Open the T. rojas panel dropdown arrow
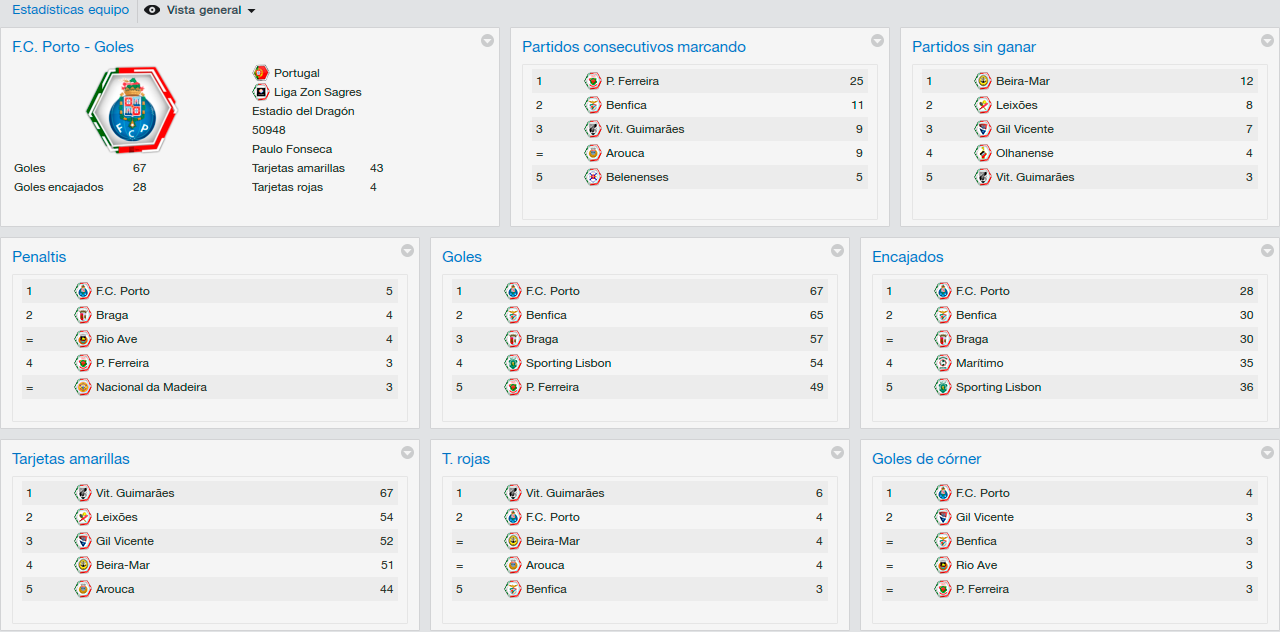1280x632 pixels. 837,453
